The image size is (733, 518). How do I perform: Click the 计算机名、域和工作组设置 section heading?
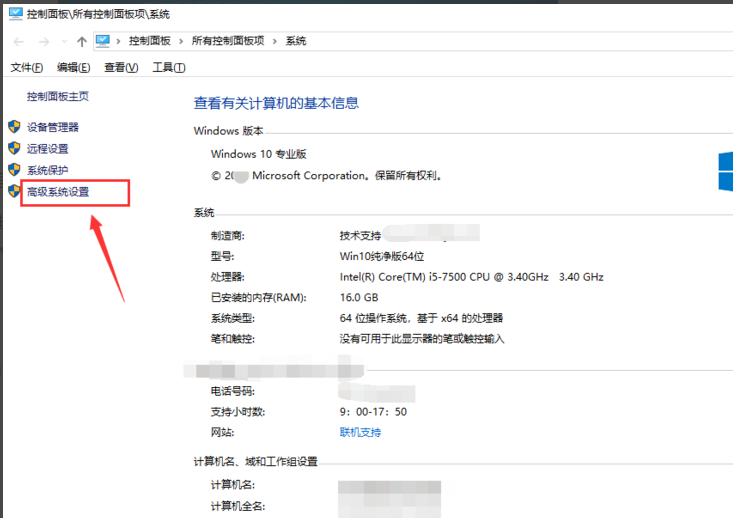point(256,462)
